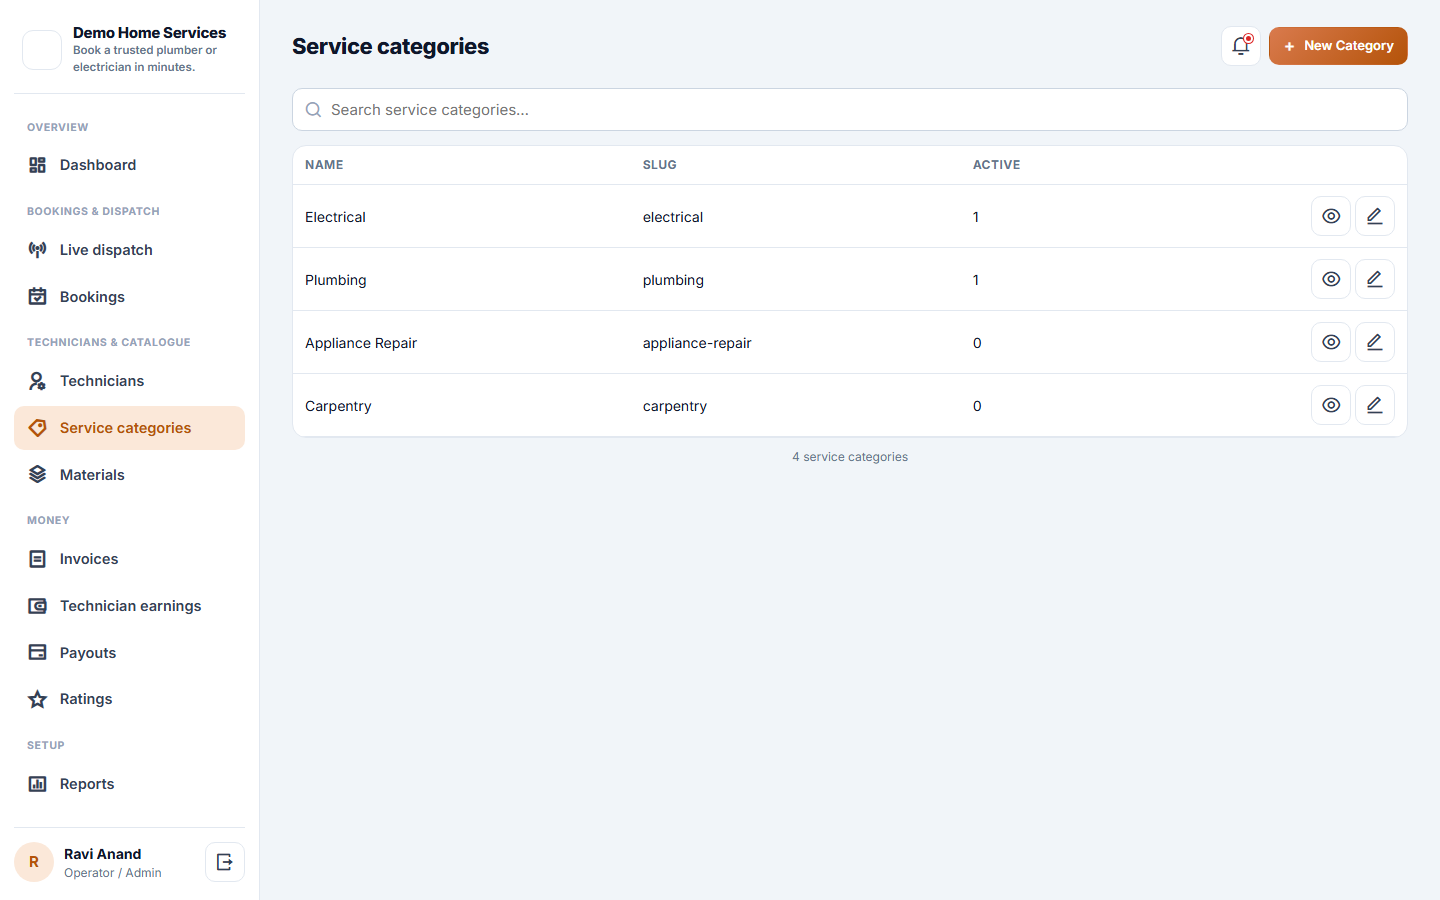Screen dimensions: 1440x900
Task: Open Technician earnings
Action: pyautogui.click(x=129, y=606)
